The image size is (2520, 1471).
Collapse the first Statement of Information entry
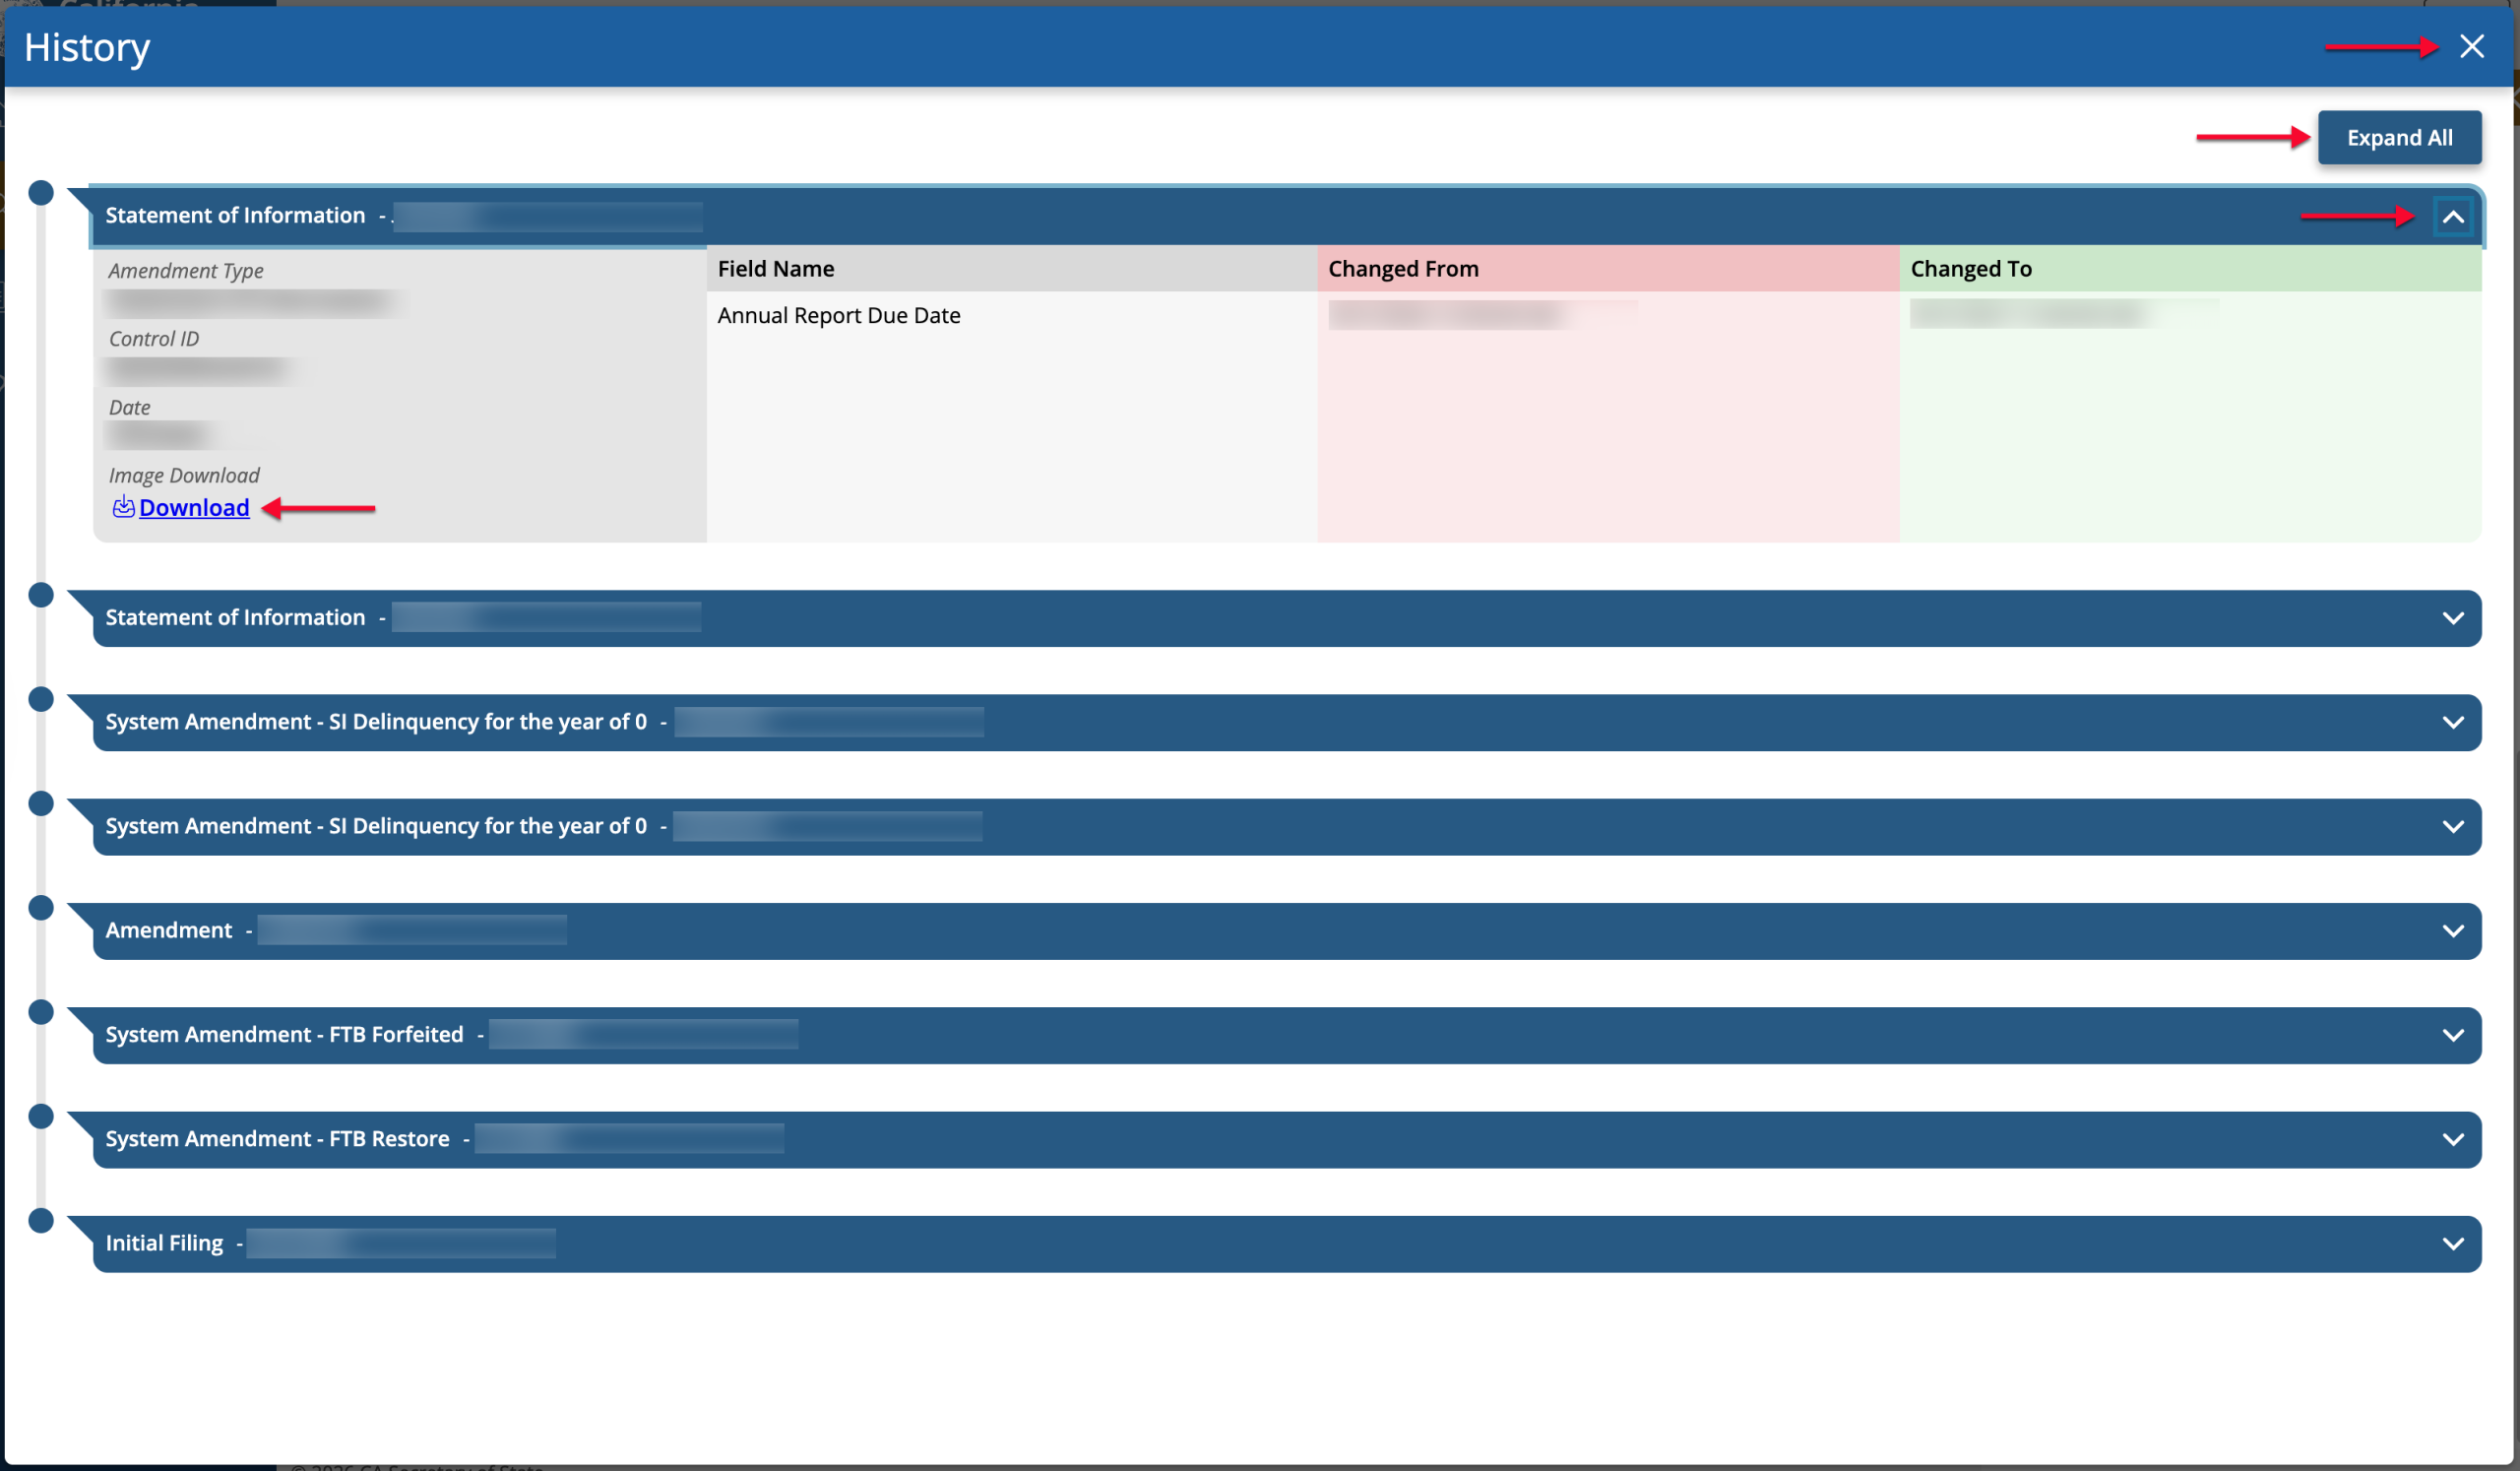pos(2453,217)
